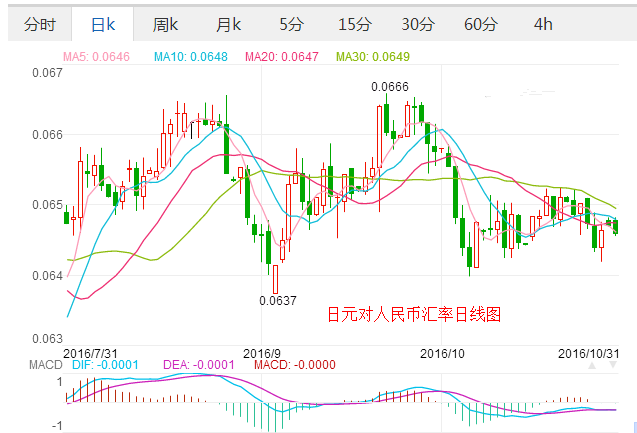
Task: Switch to the 5分 interval tab
Action: pos(291,24)
